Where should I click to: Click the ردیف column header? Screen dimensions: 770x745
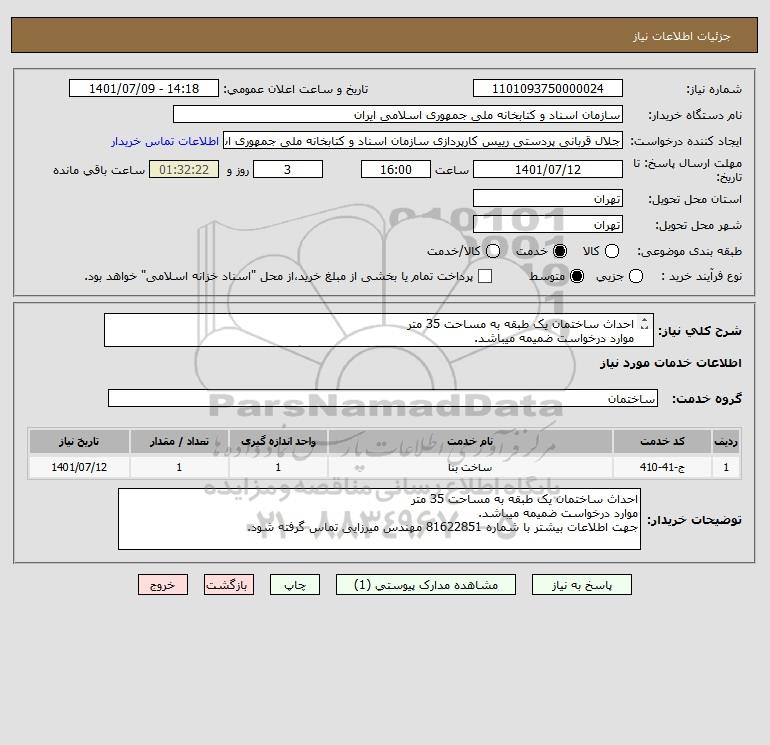(x=726, y=441)
